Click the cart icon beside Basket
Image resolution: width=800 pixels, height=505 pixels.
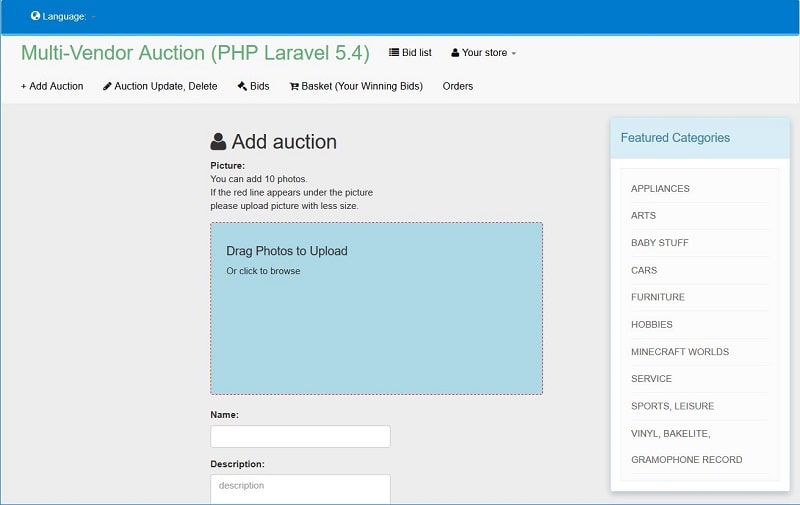[x=294, y=86]
